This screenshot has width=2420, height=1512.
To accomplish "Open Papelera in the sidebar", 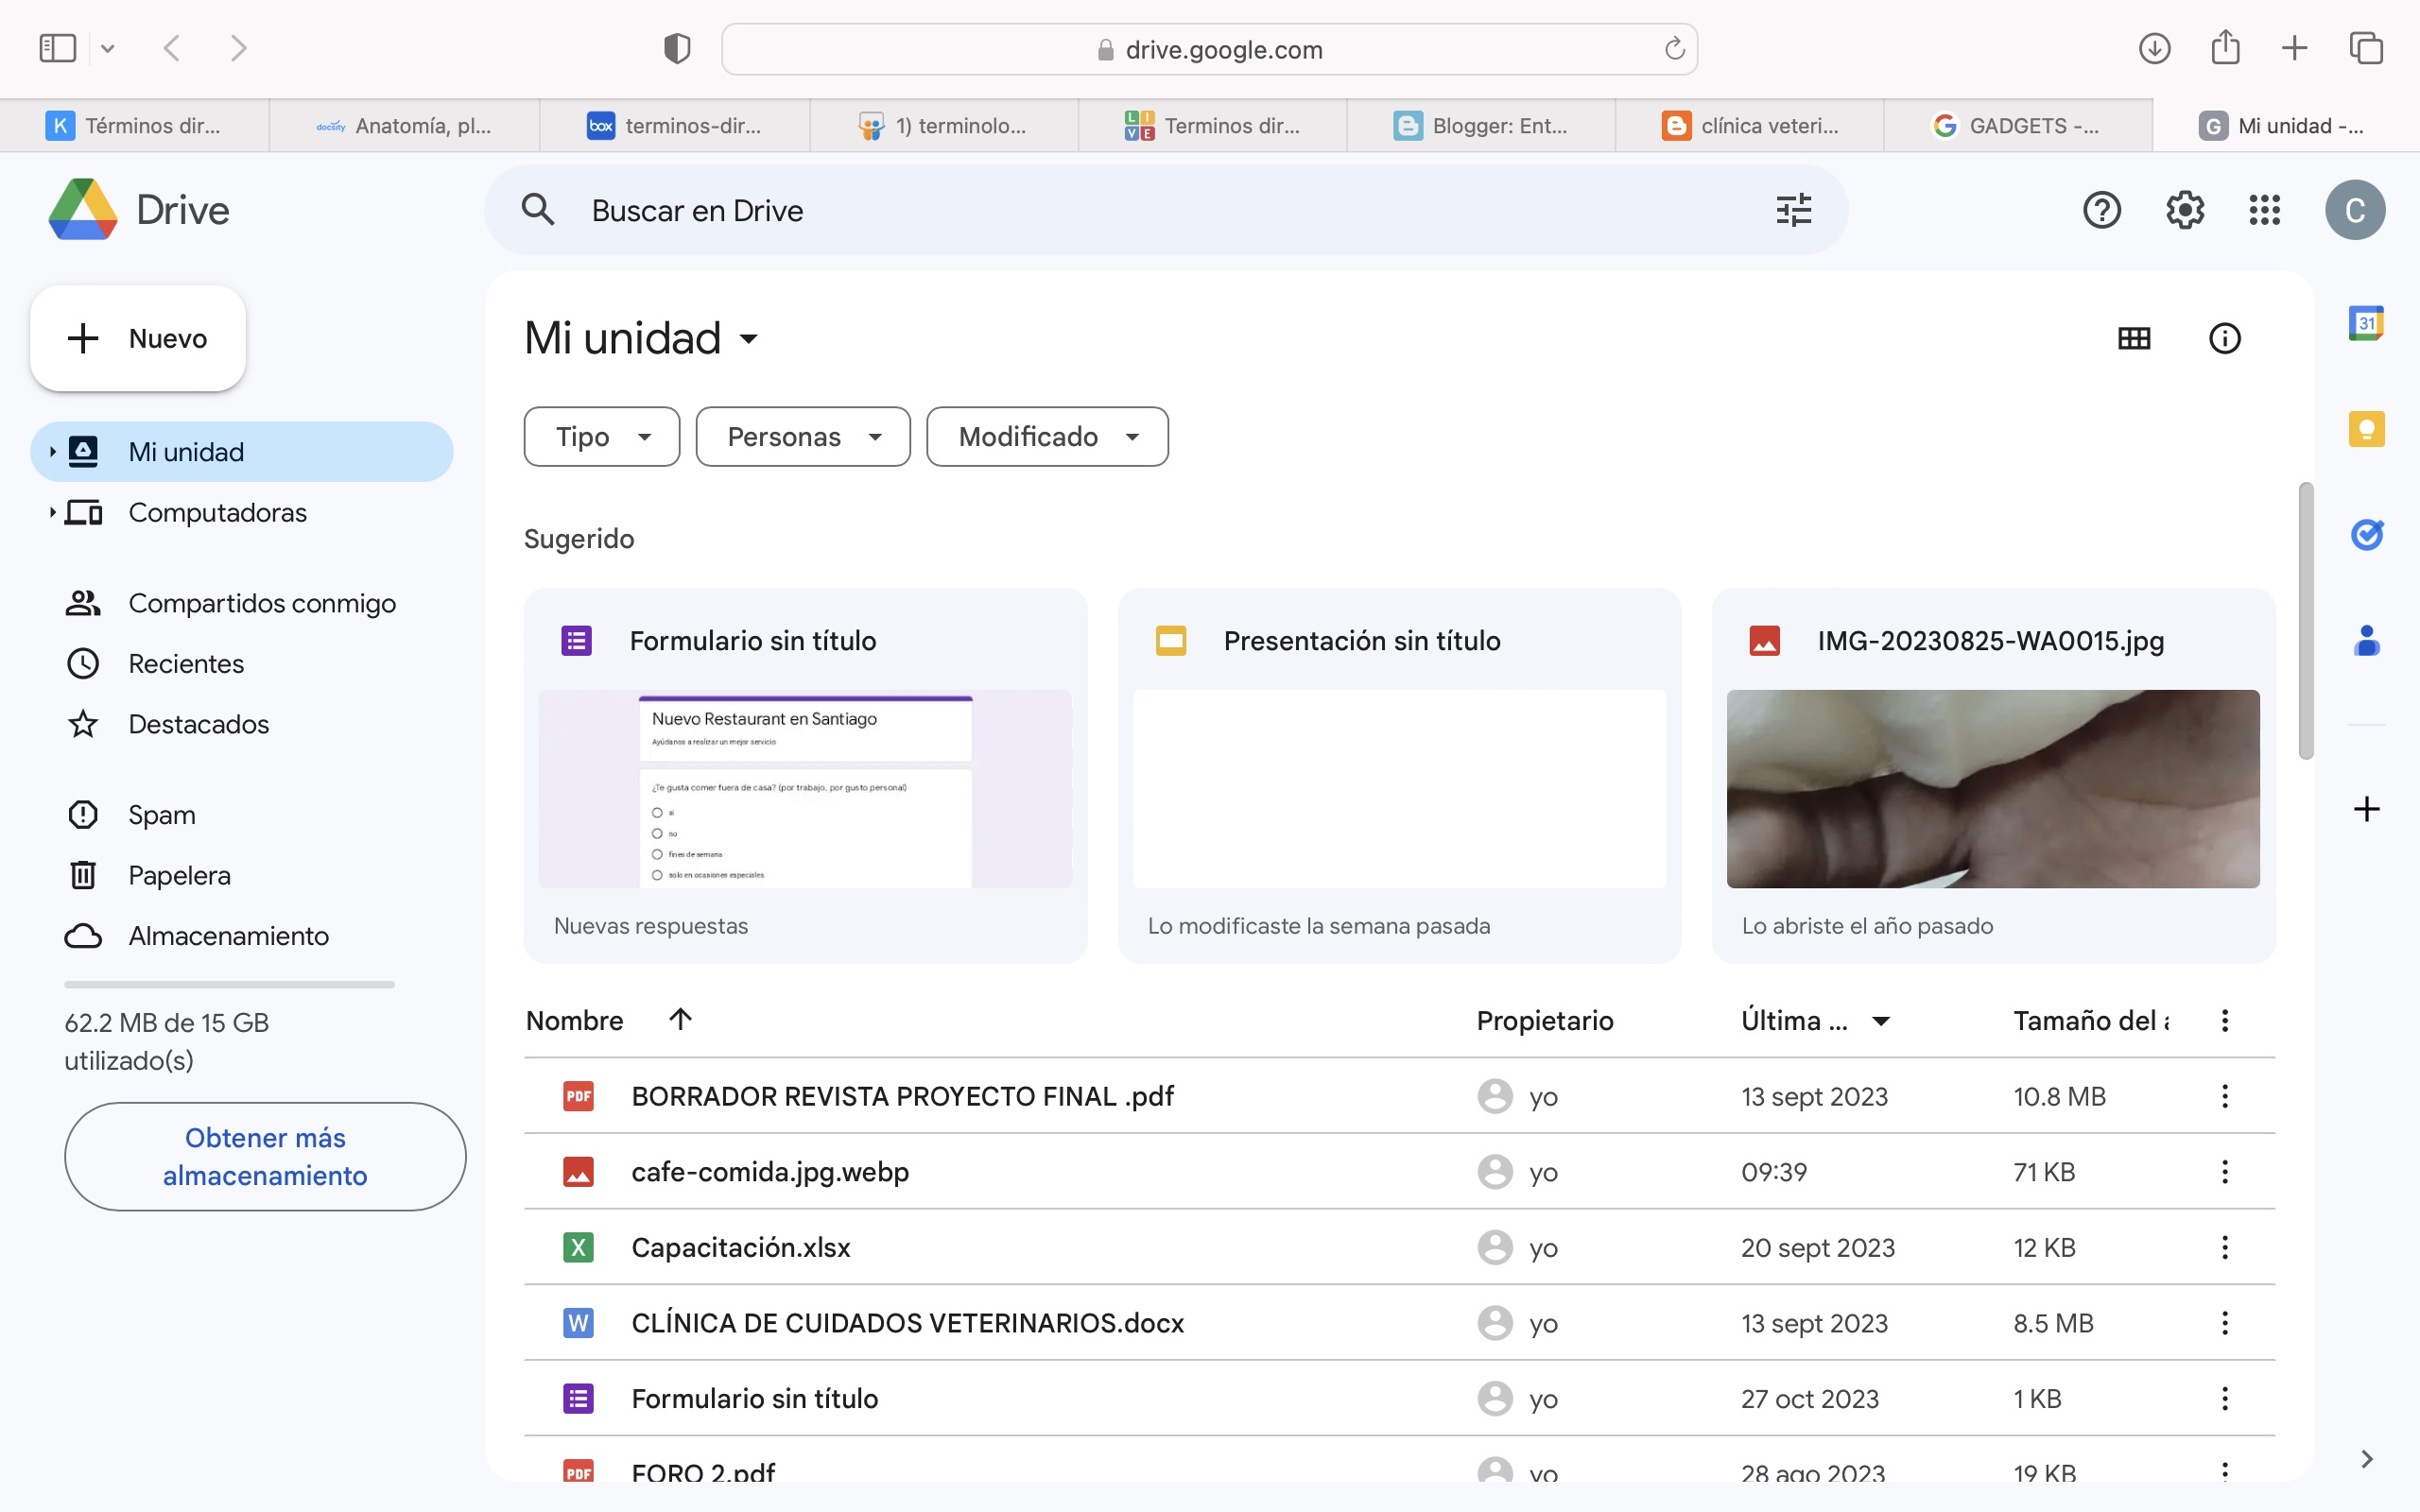I will point(179,875).
